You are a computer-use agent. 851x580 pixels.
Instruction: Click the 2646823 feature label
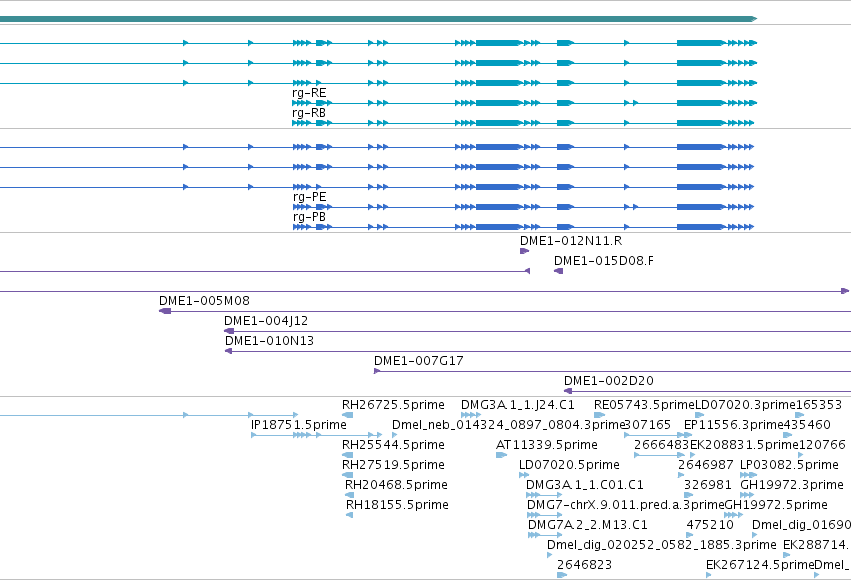point(585,565)
